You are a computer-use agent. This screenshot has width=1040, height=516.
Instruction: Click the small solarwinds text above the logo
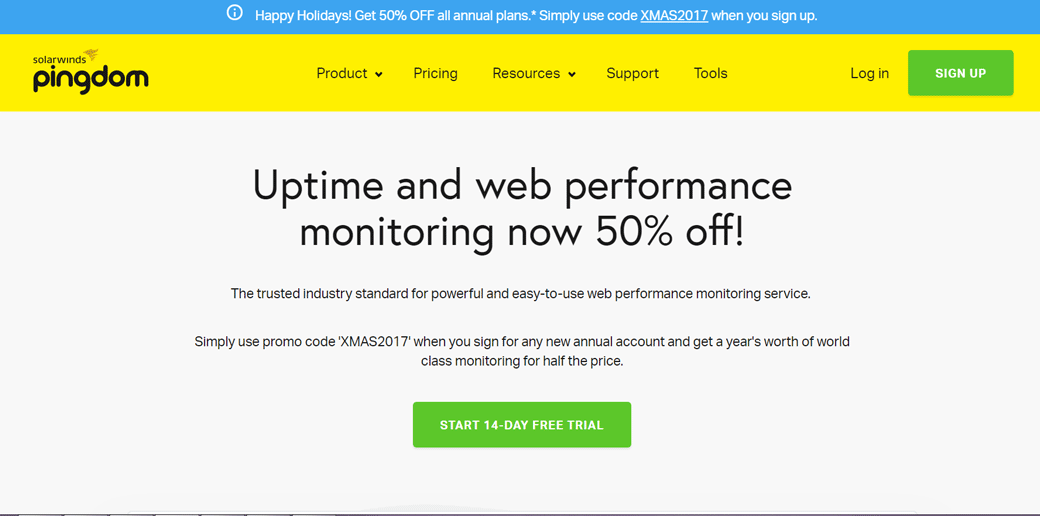[59, 59]
